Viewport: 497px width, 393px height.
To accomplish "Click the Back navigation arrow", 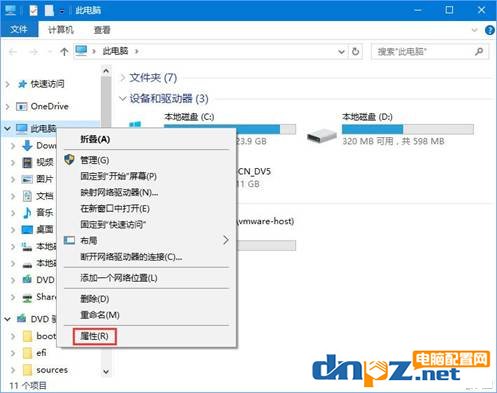I will [x=13, y=52].
